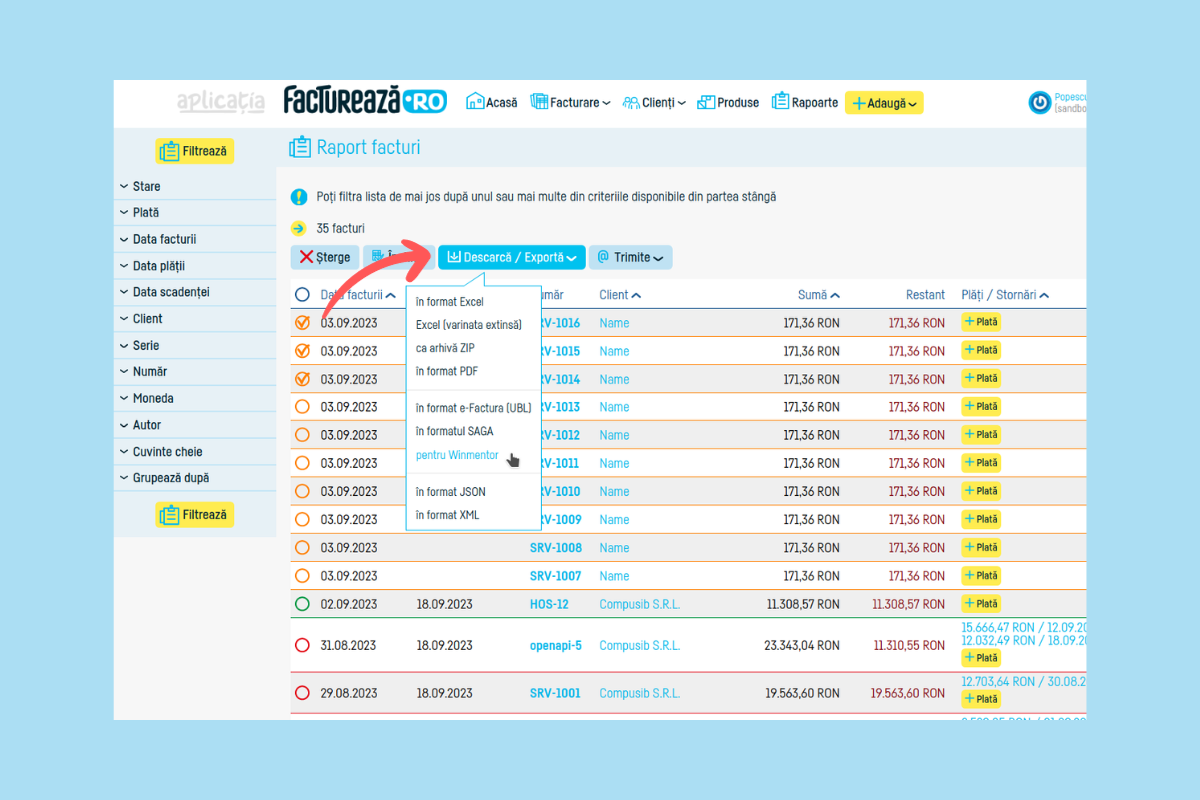The image size is (1200, 800).
Task: Open invoice link SRV-1001
Action: [x=555, y=693]
